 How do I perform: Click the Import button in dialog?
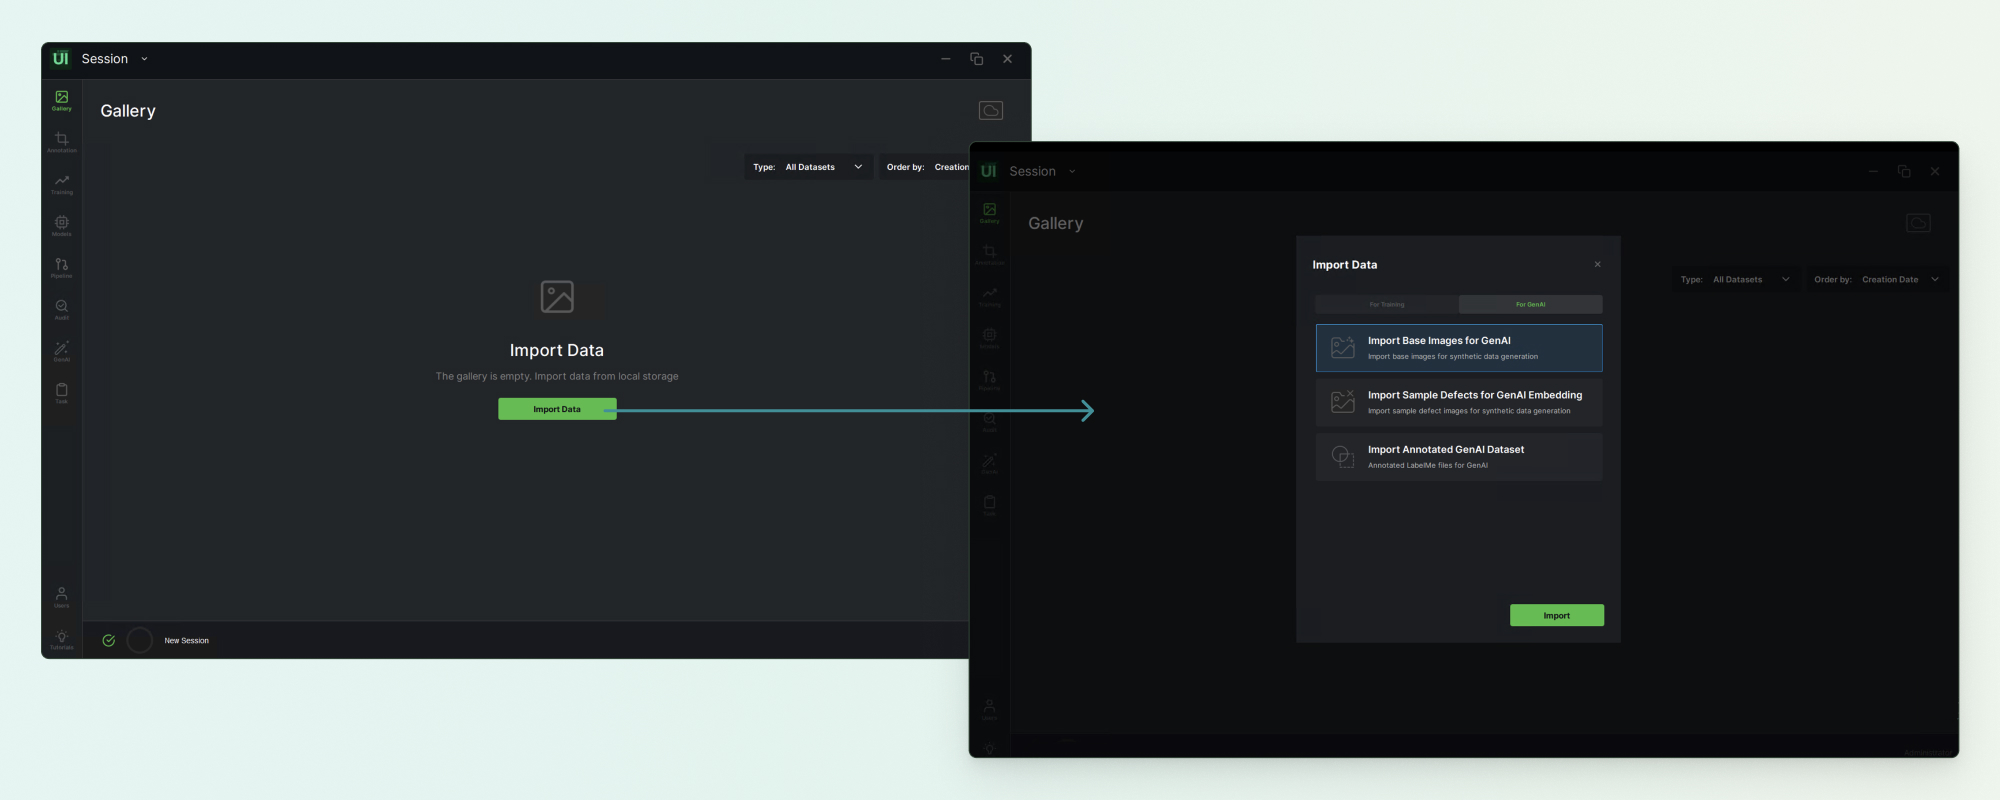coord(1557,616)
